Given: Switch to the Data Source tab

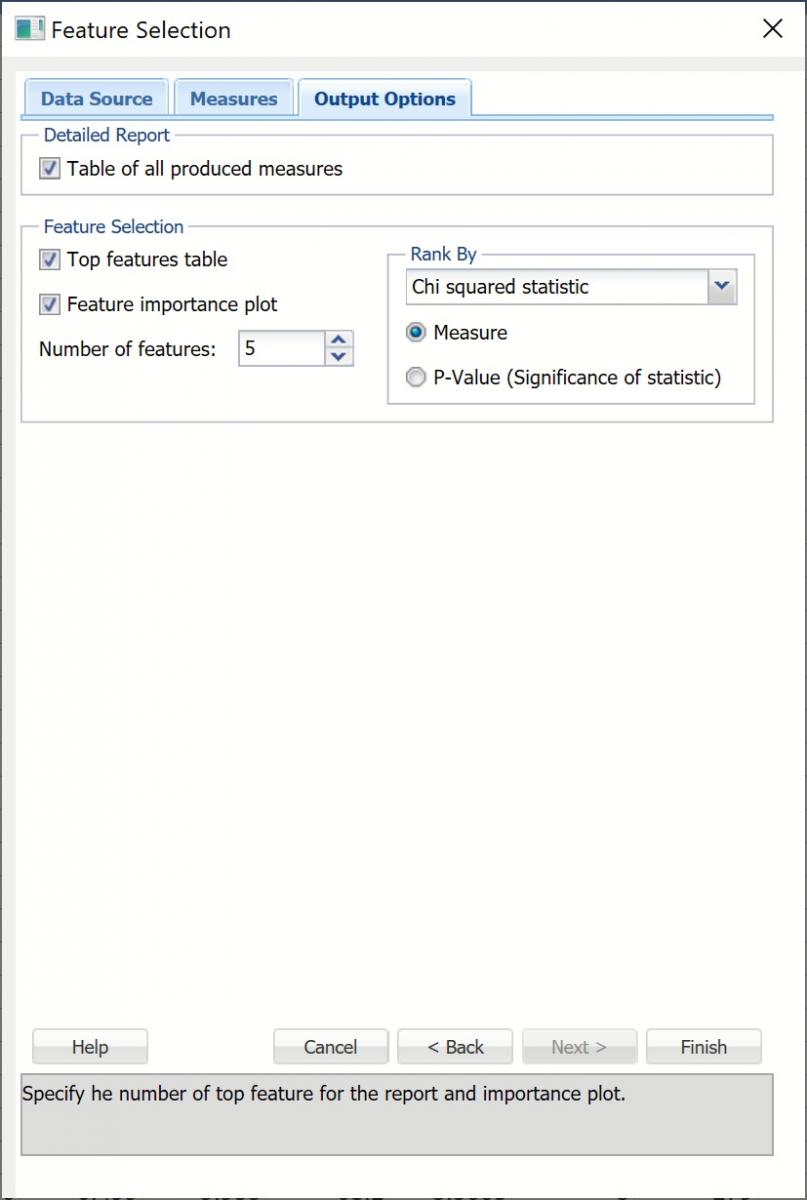Looking at the screenshot, I should tap(96, 99).
